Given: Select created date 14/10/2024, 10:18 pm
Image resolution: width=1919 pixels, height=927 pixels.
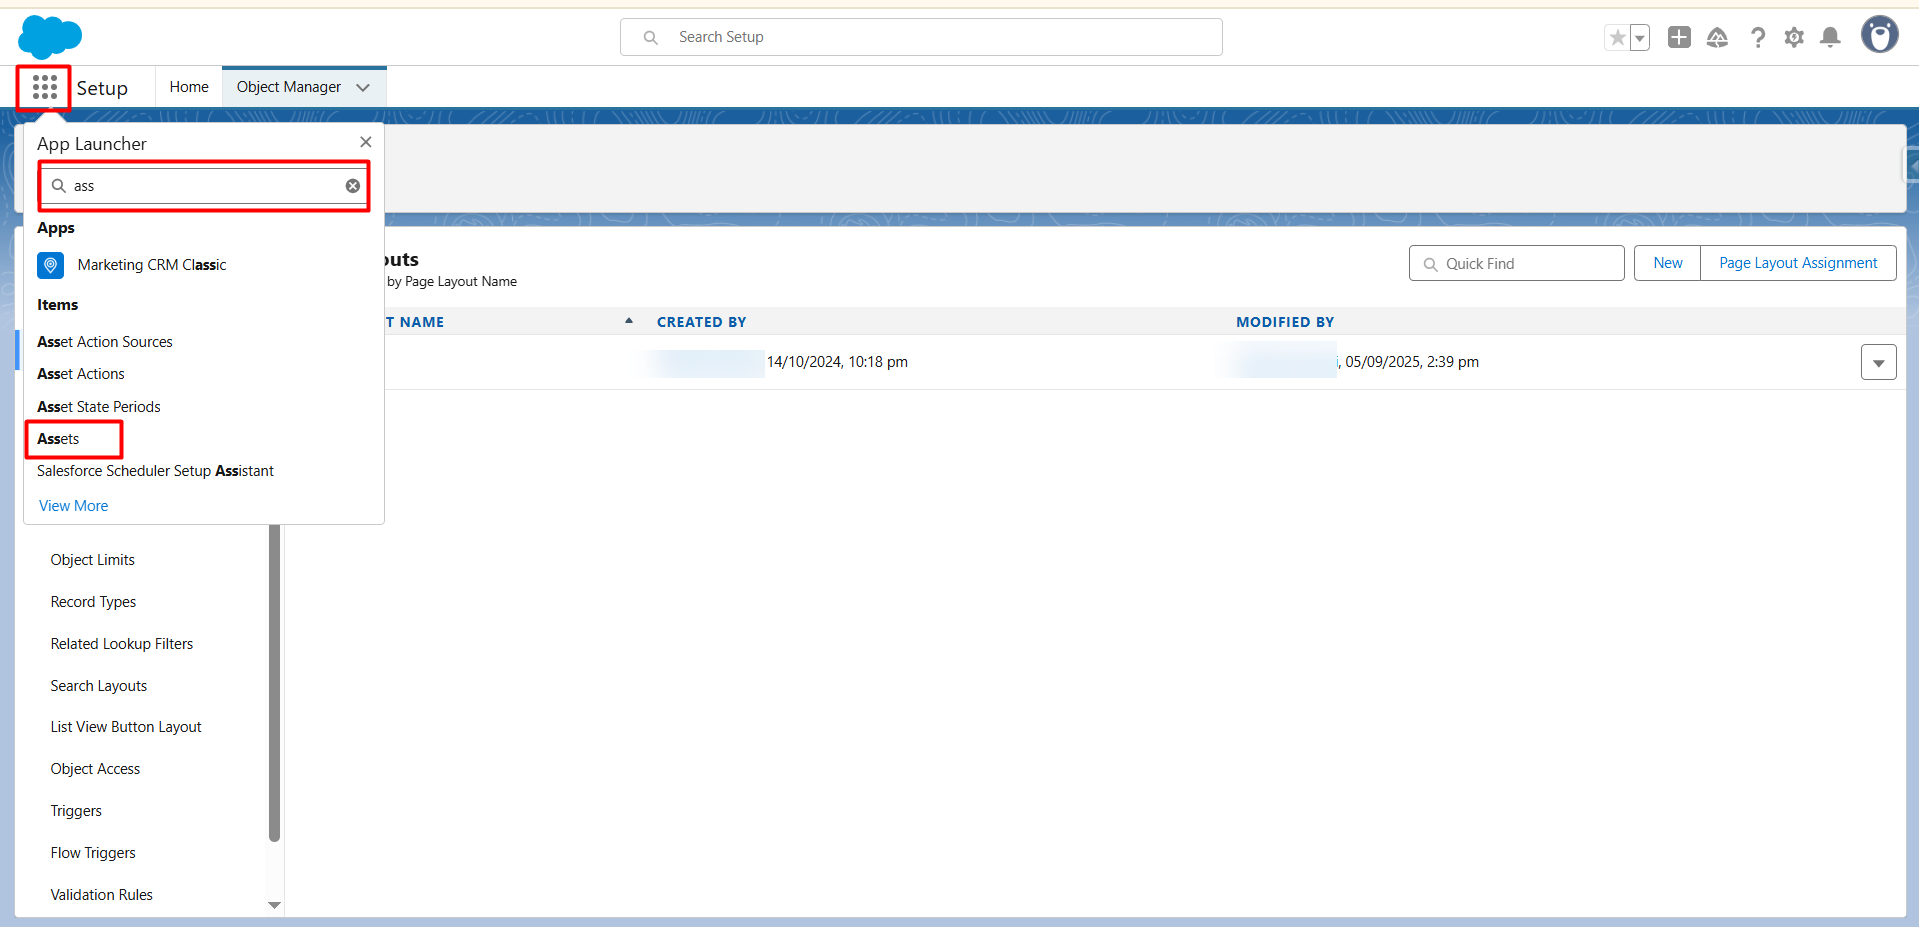Looking at the screenshot, I should tap(837, 362).
